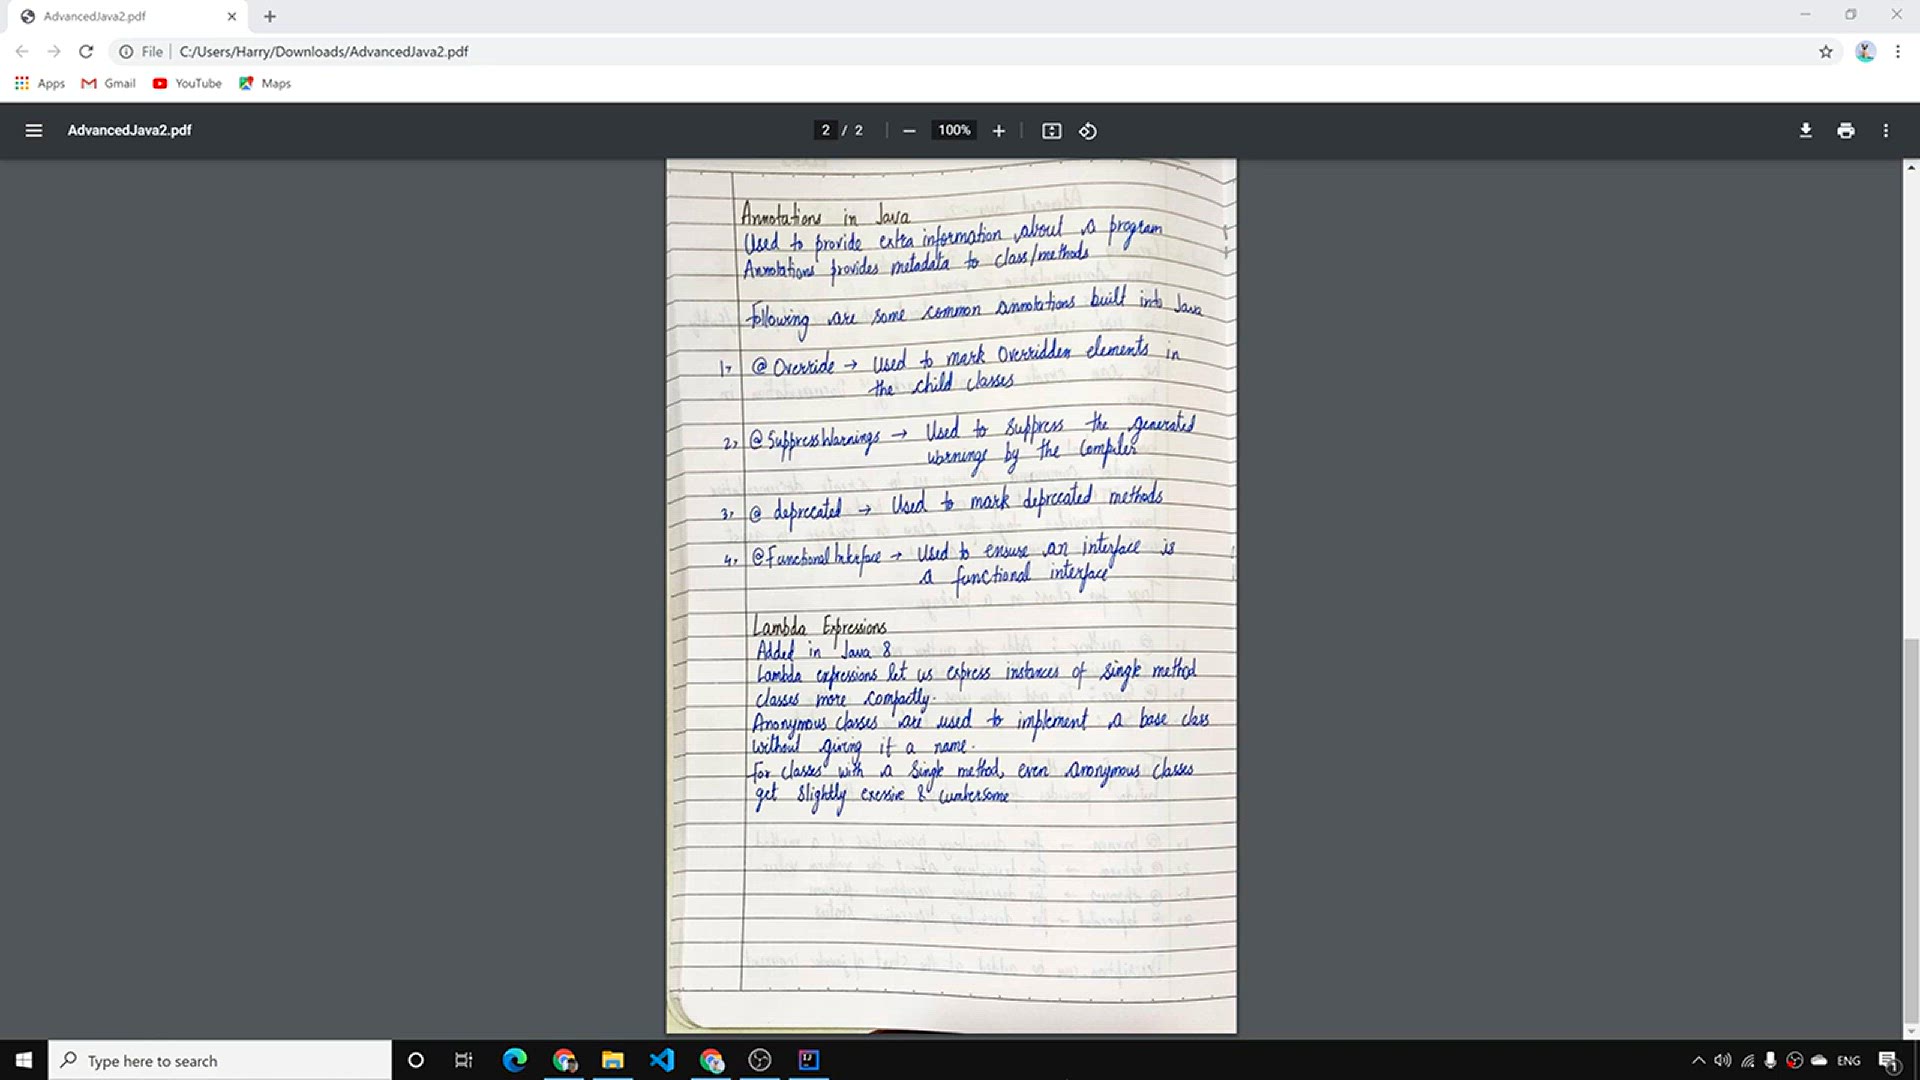Viewport: 1920px width, 1080px height.
Task: Open YouTube bookmark
Action: [x=187, y=83]
